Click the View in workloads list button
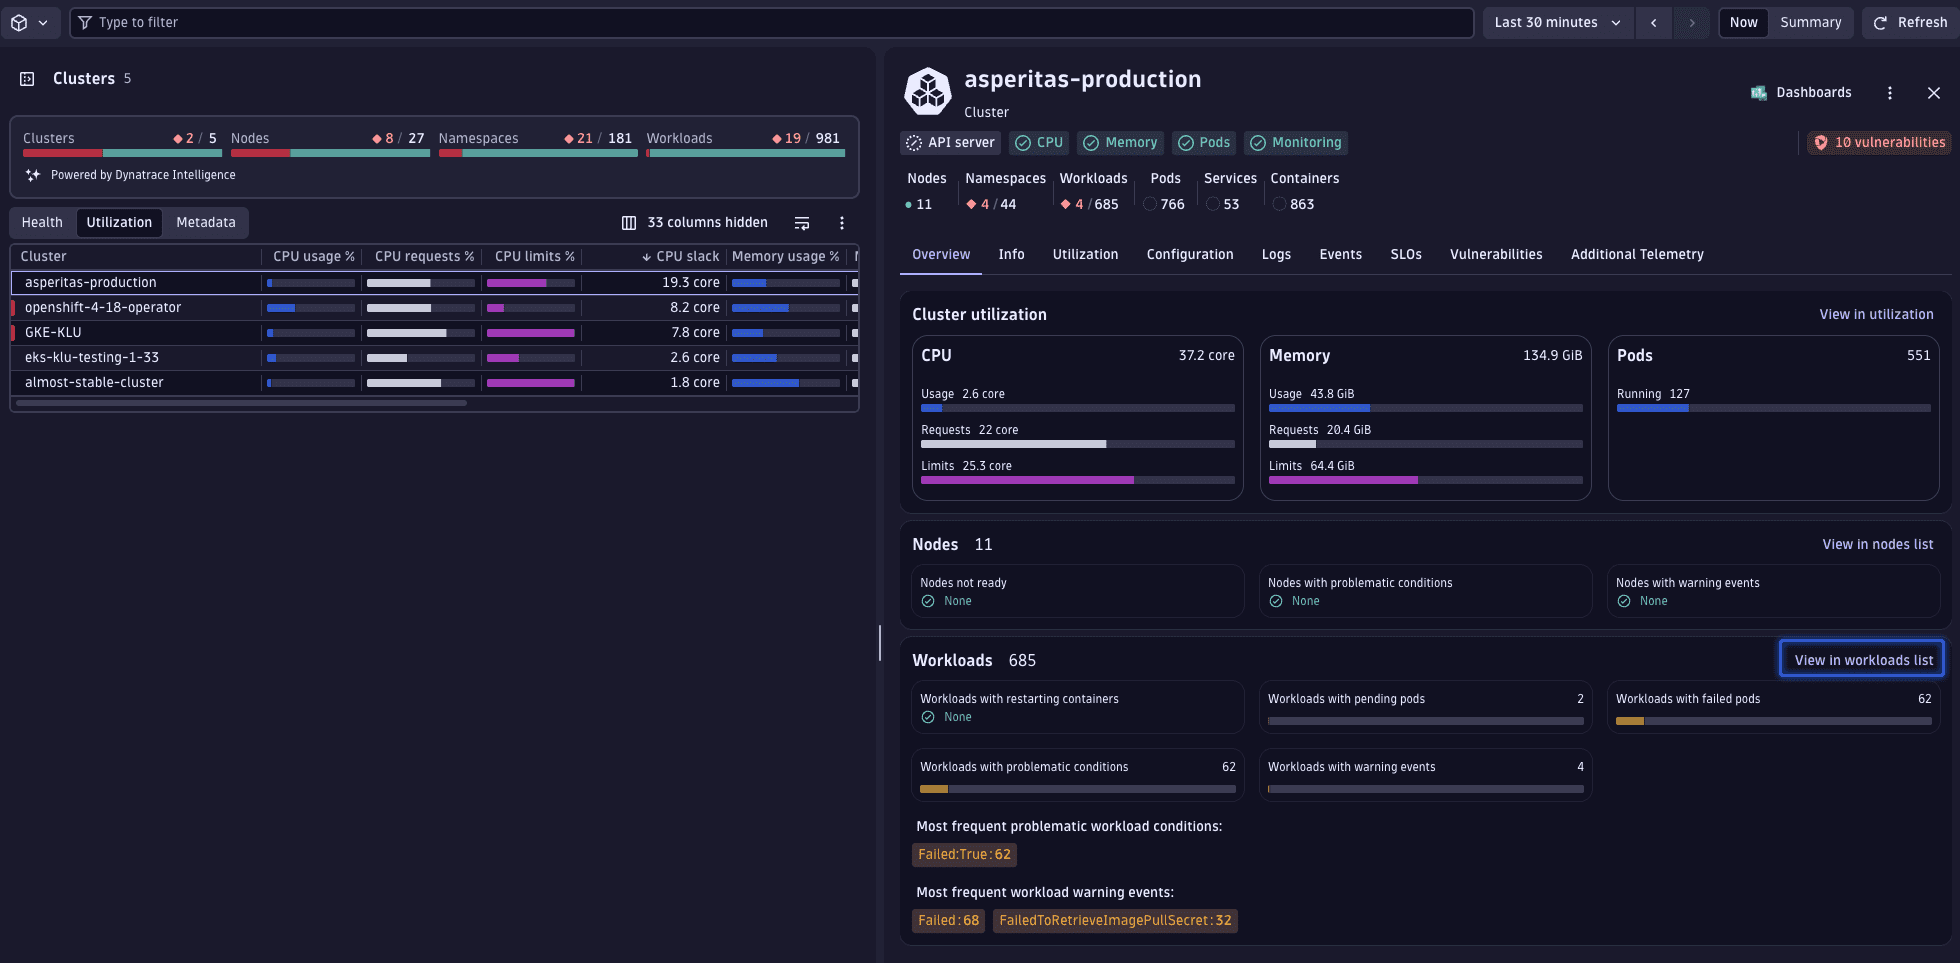Image resolution: width=1960 pixels, height=963 pixels. coord(1861,659)
